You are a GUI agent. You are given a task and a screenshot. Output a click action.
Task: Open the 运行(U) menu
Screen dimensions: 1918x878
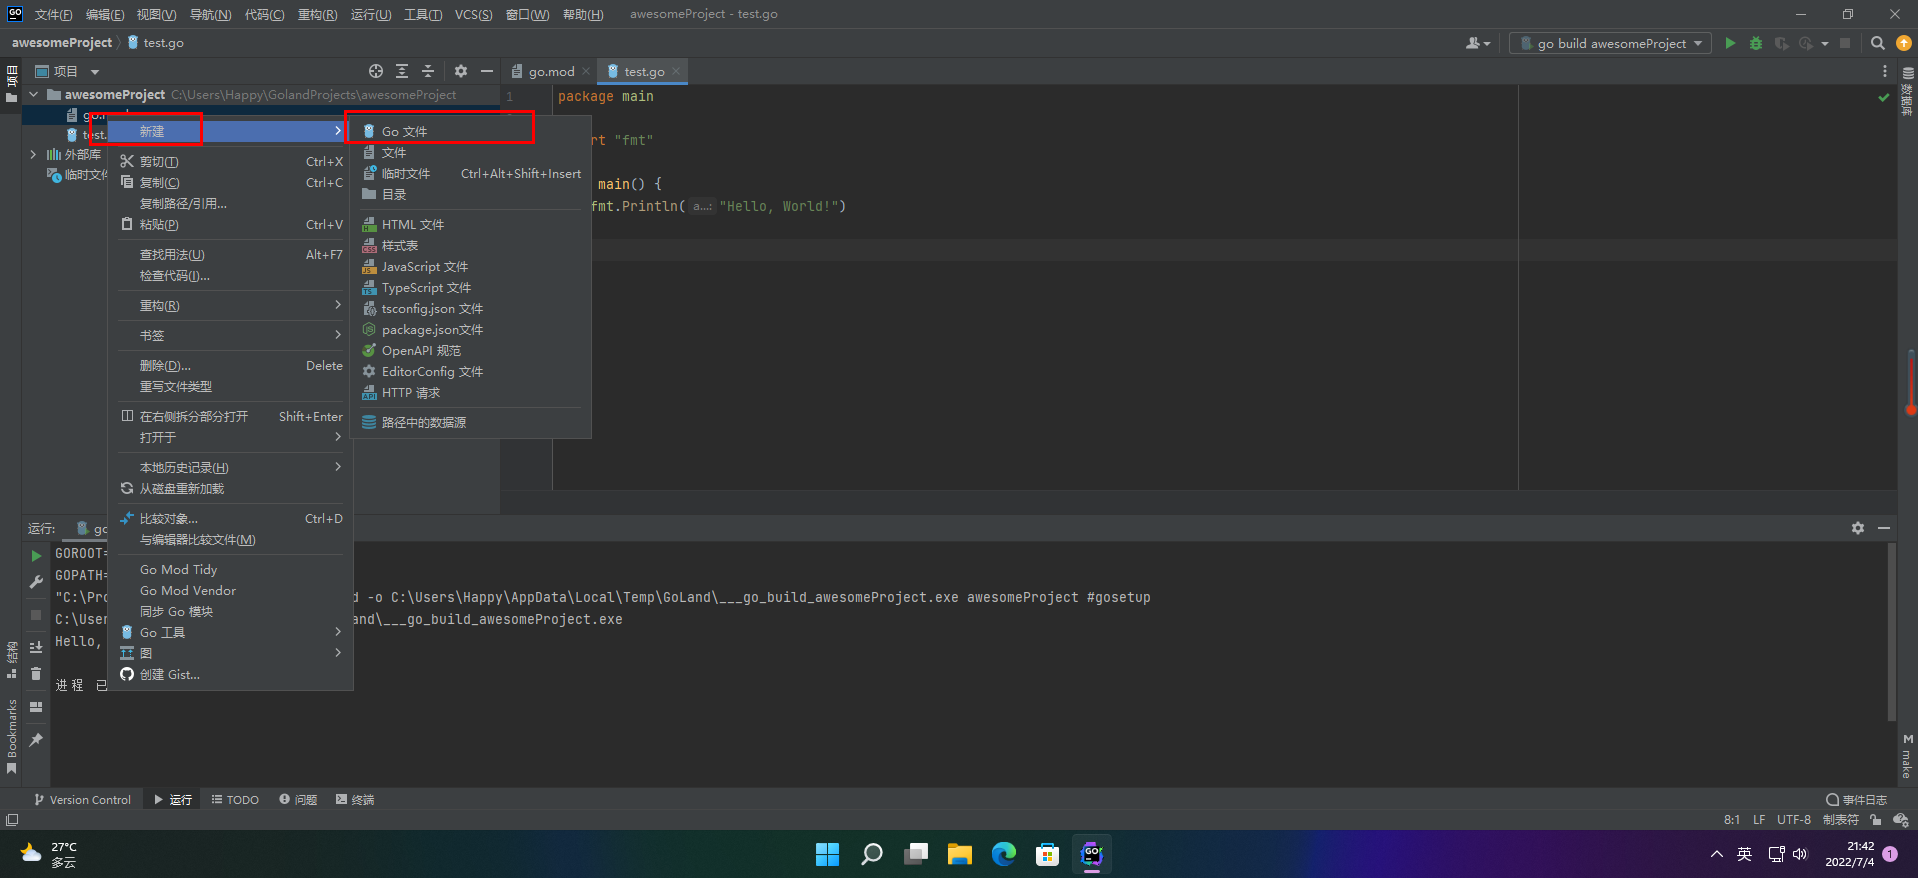click(371, 14)
